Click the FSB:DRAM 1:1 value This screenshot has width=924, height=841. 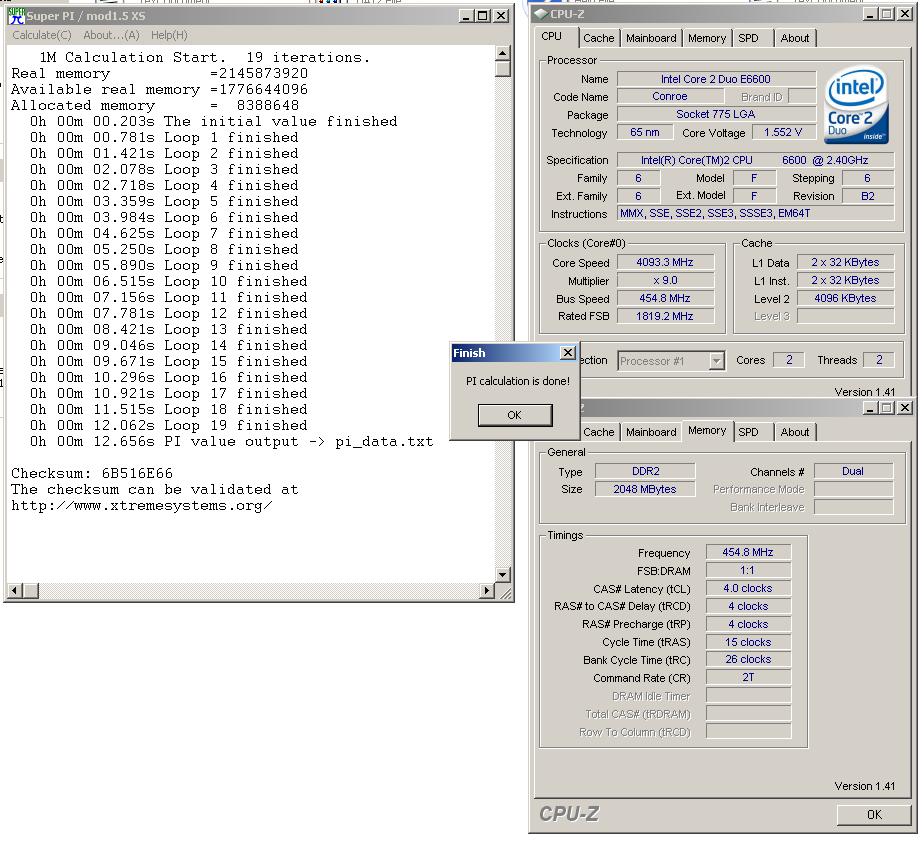click(748, 570)
